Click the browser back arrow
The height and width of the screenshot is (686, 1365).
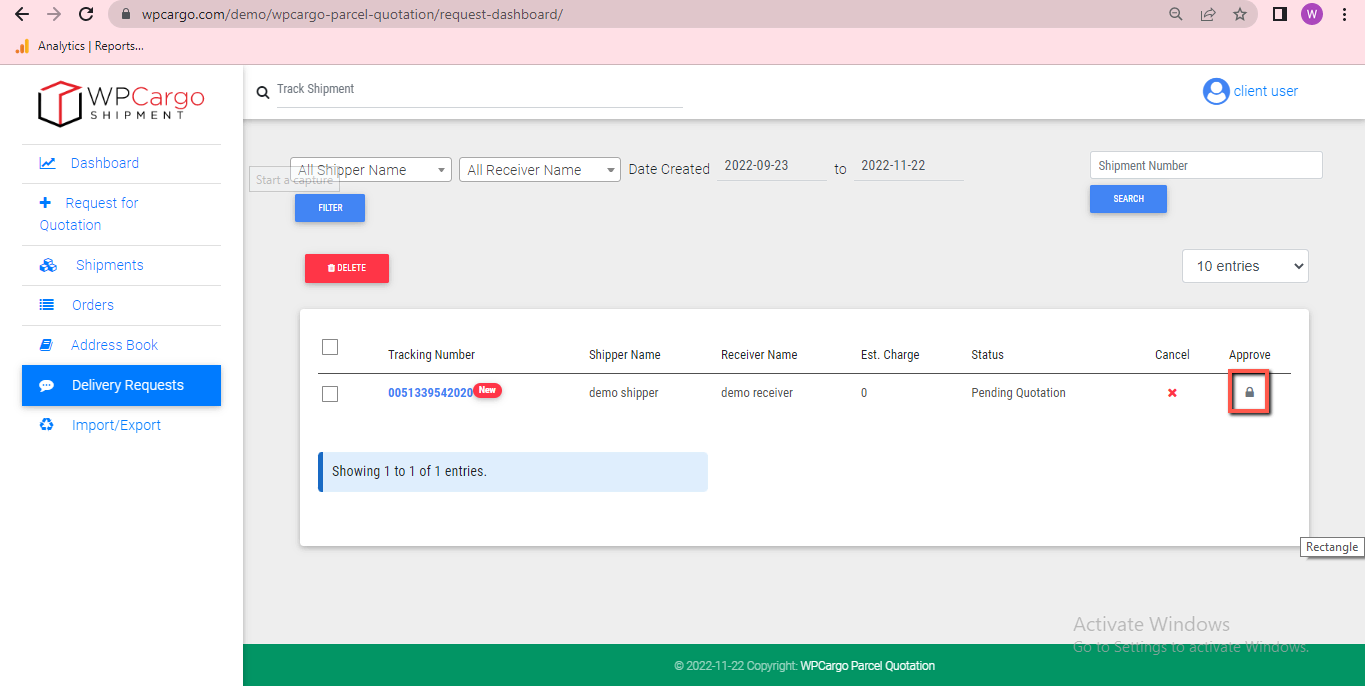(22, 14)
